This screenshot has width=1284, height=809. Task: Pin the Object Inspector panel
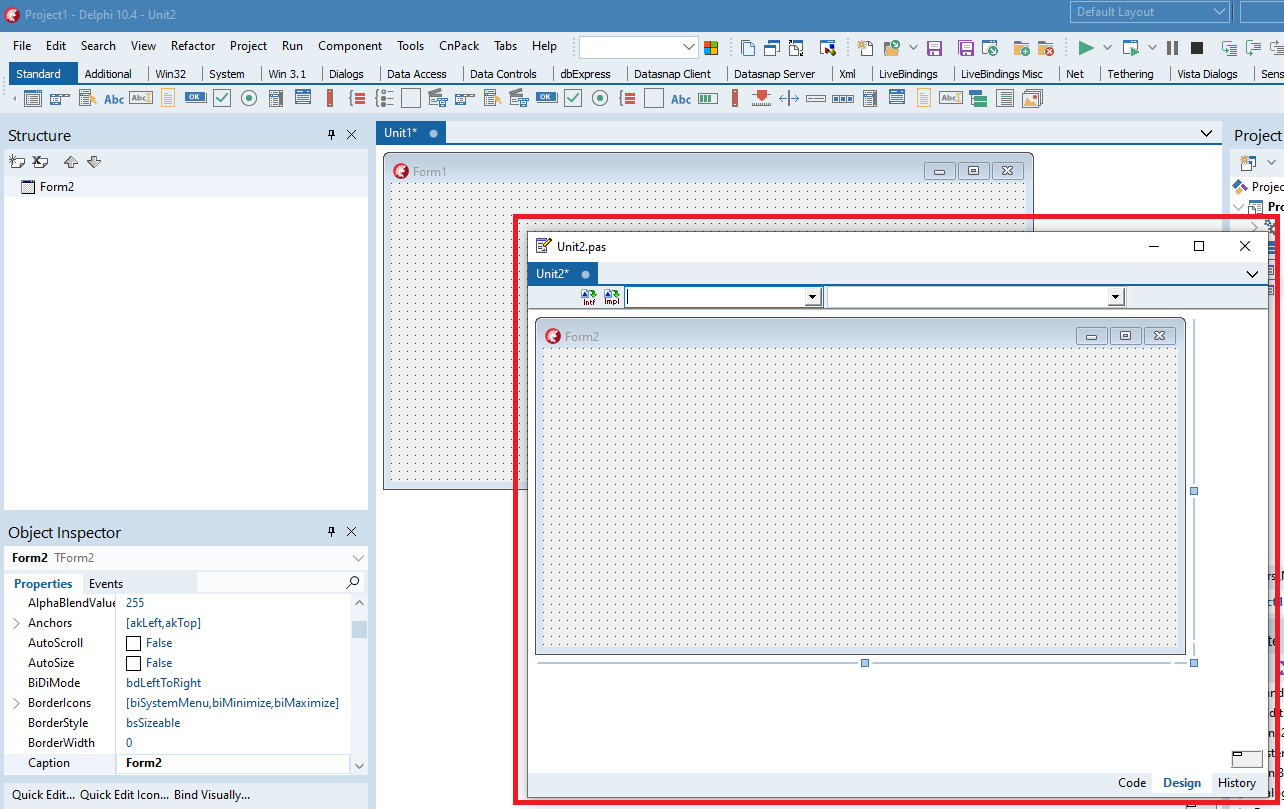point(332,532)
